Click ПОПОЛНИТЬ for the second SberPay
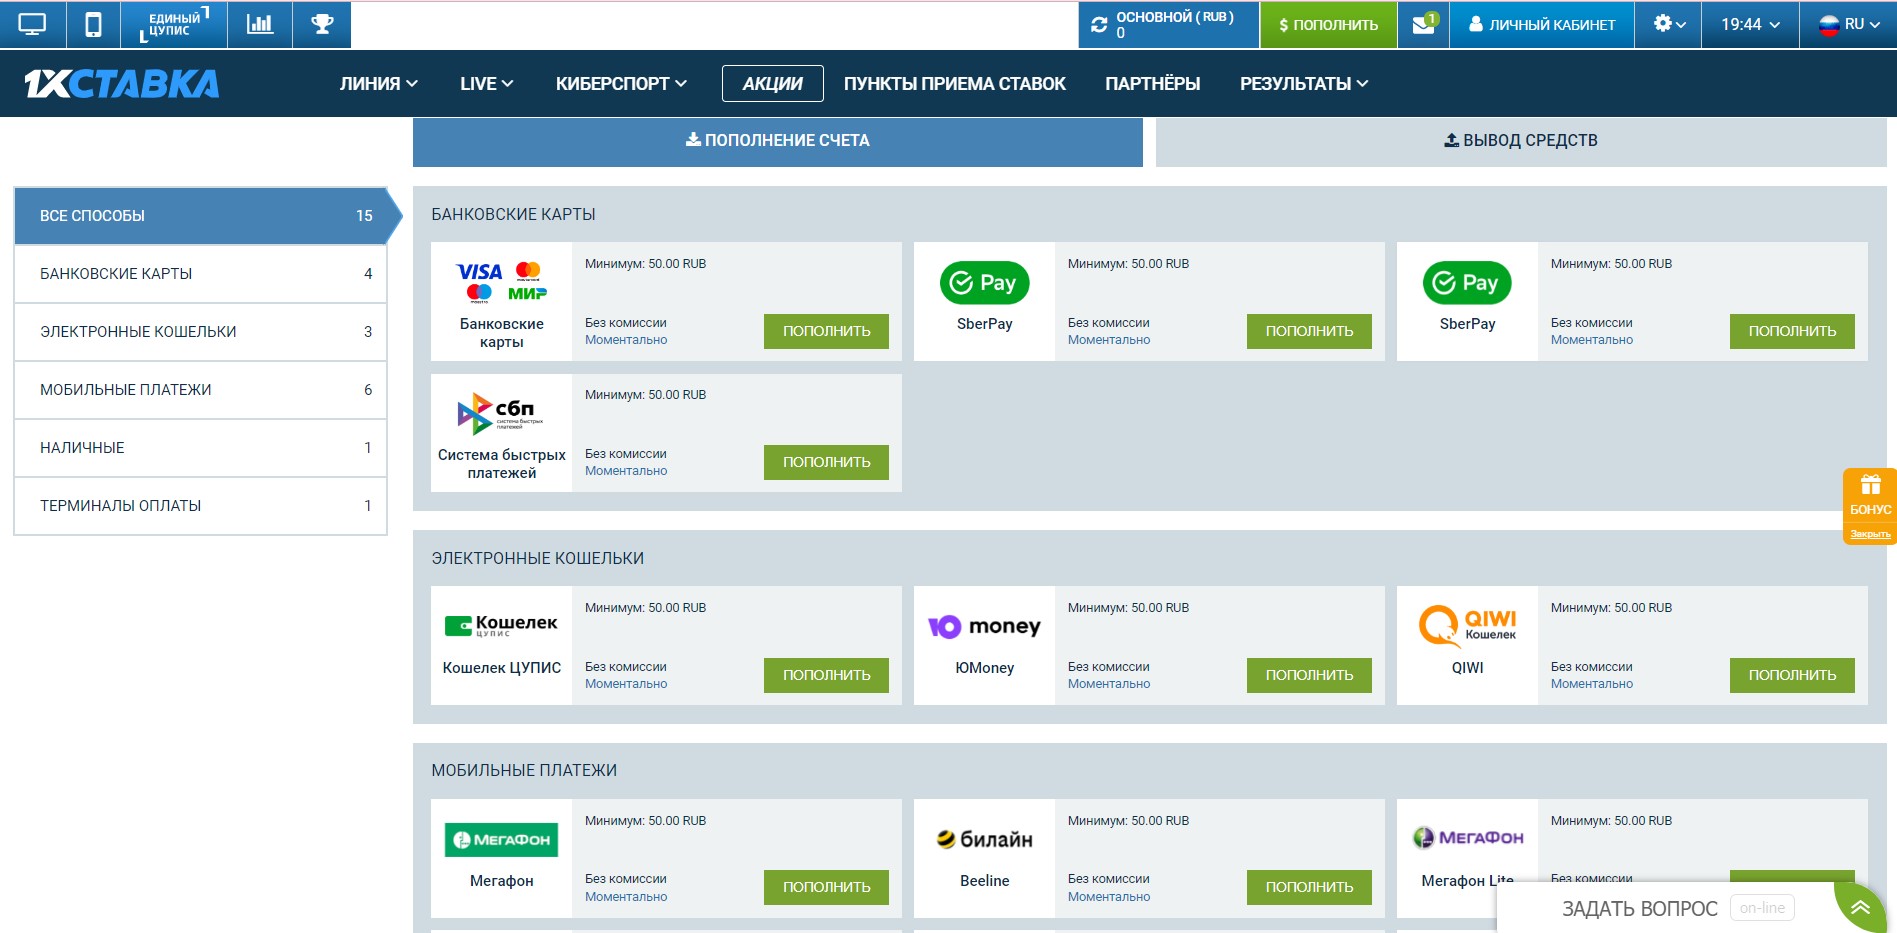This screenshot has width=1897, height=933. (1792, 331)
